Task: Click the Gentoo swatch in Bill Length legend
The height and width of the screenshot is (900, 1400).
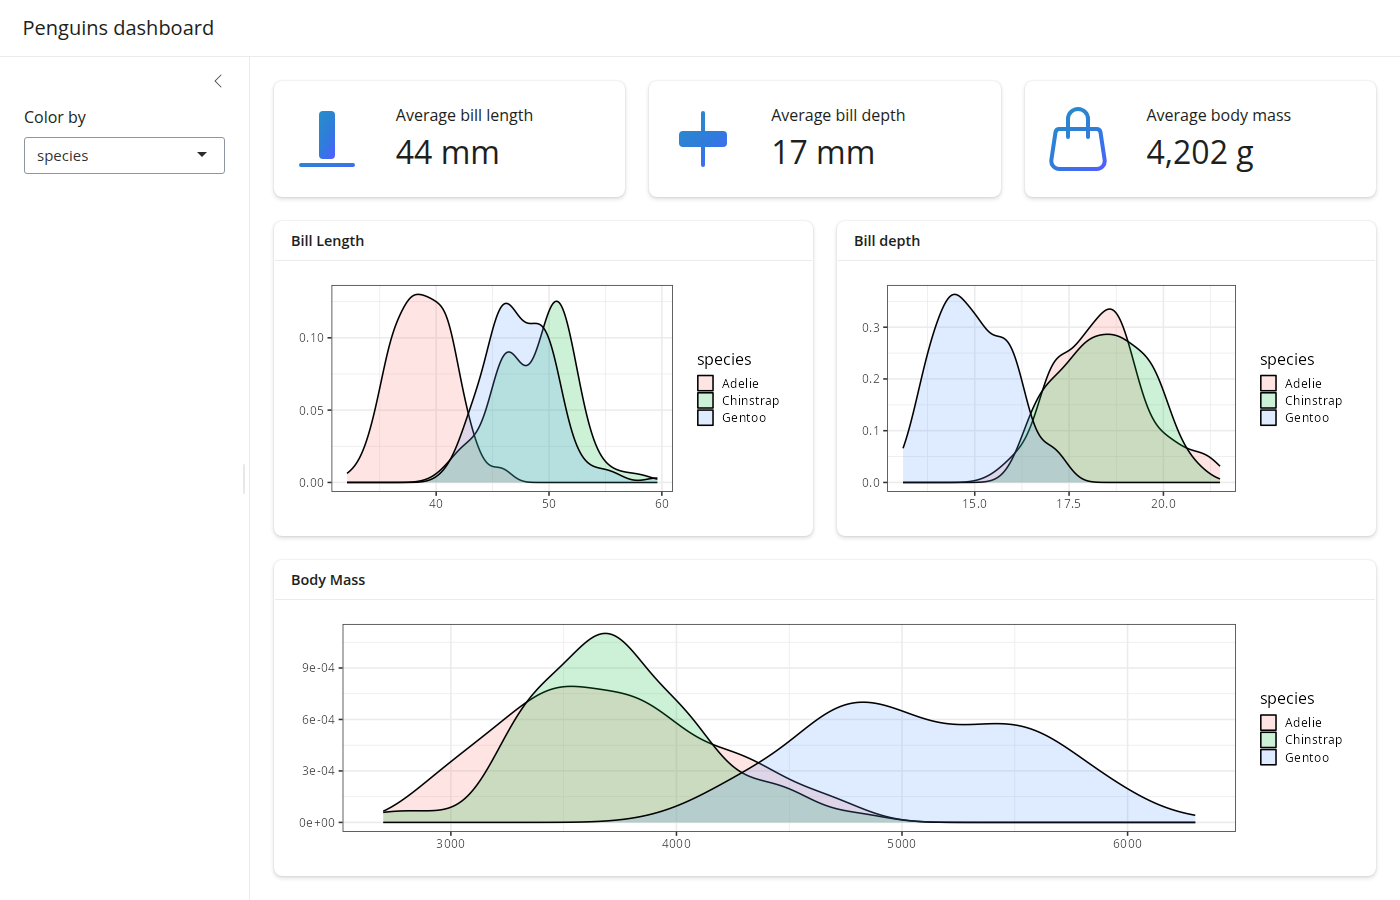Action: (x=706, y=418)
